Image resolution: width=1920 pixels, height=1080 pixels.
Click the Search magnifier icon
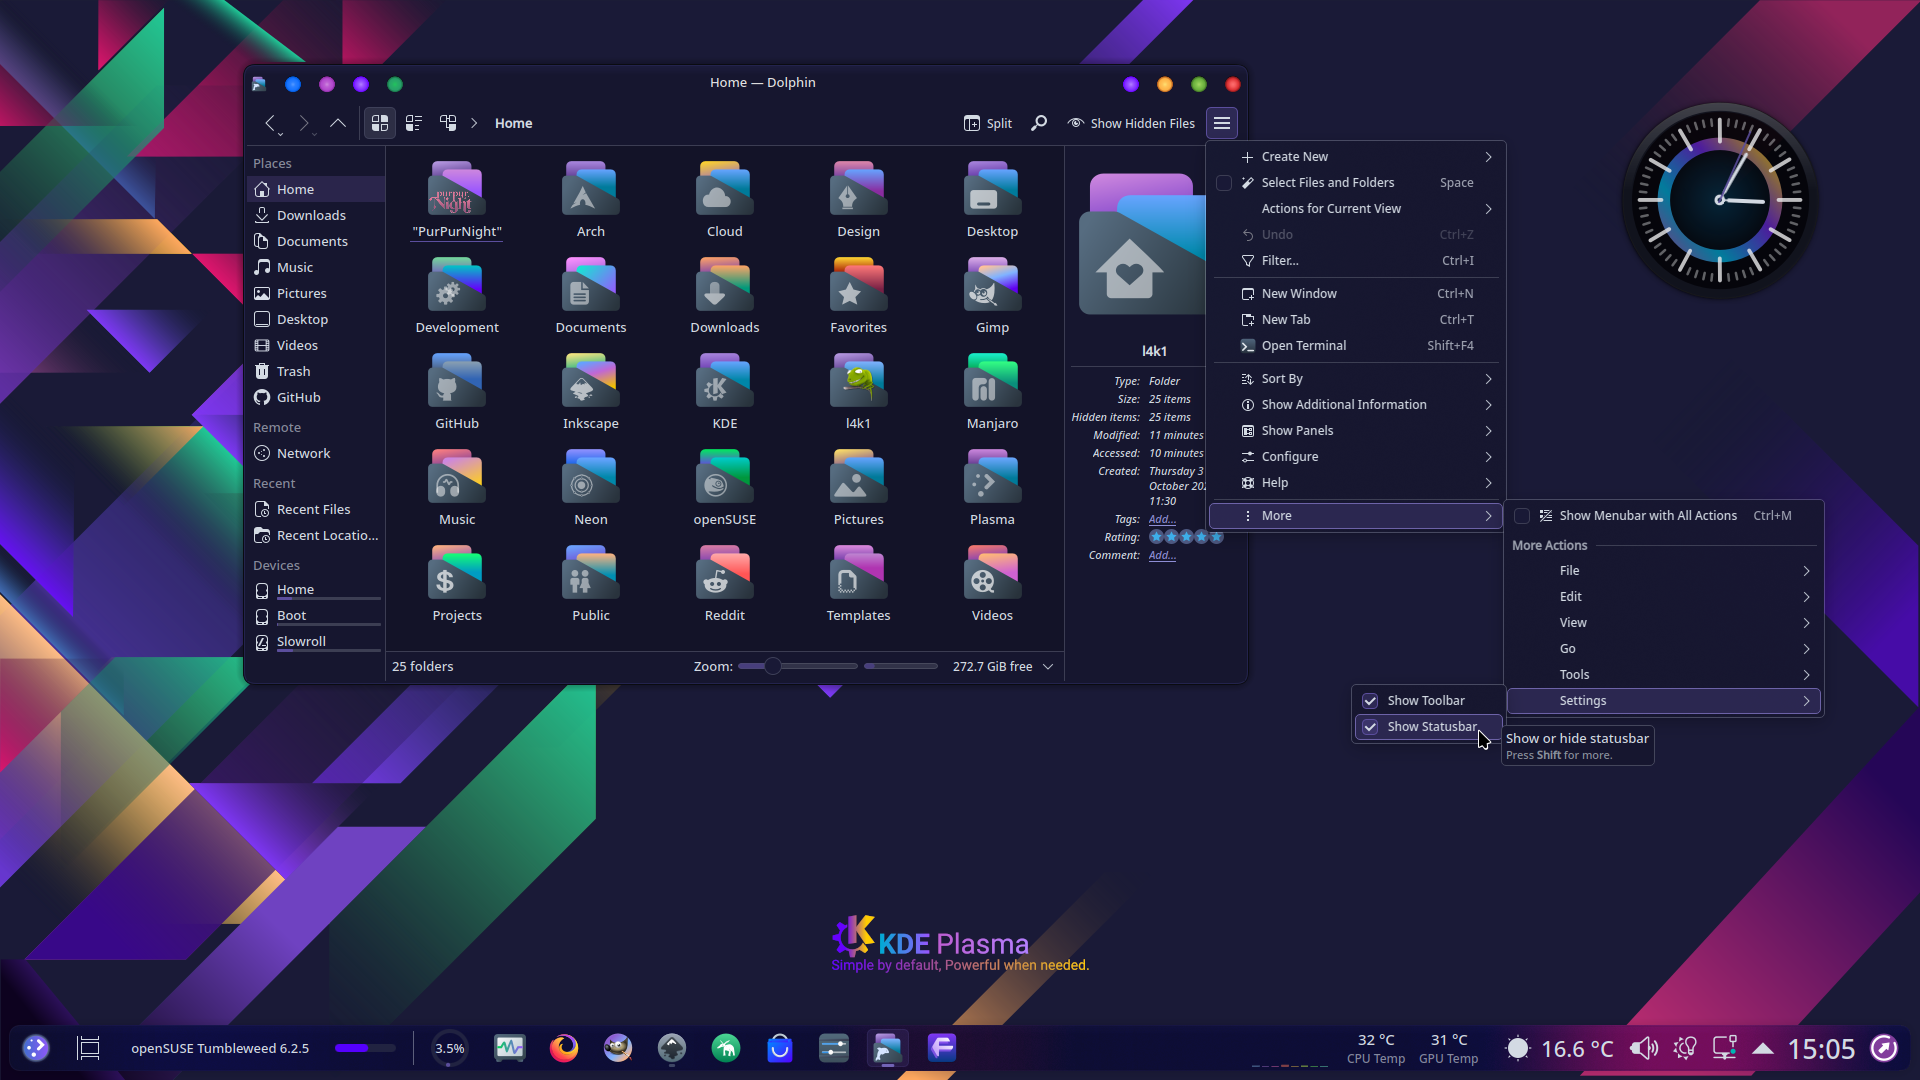click(1039, 123)
